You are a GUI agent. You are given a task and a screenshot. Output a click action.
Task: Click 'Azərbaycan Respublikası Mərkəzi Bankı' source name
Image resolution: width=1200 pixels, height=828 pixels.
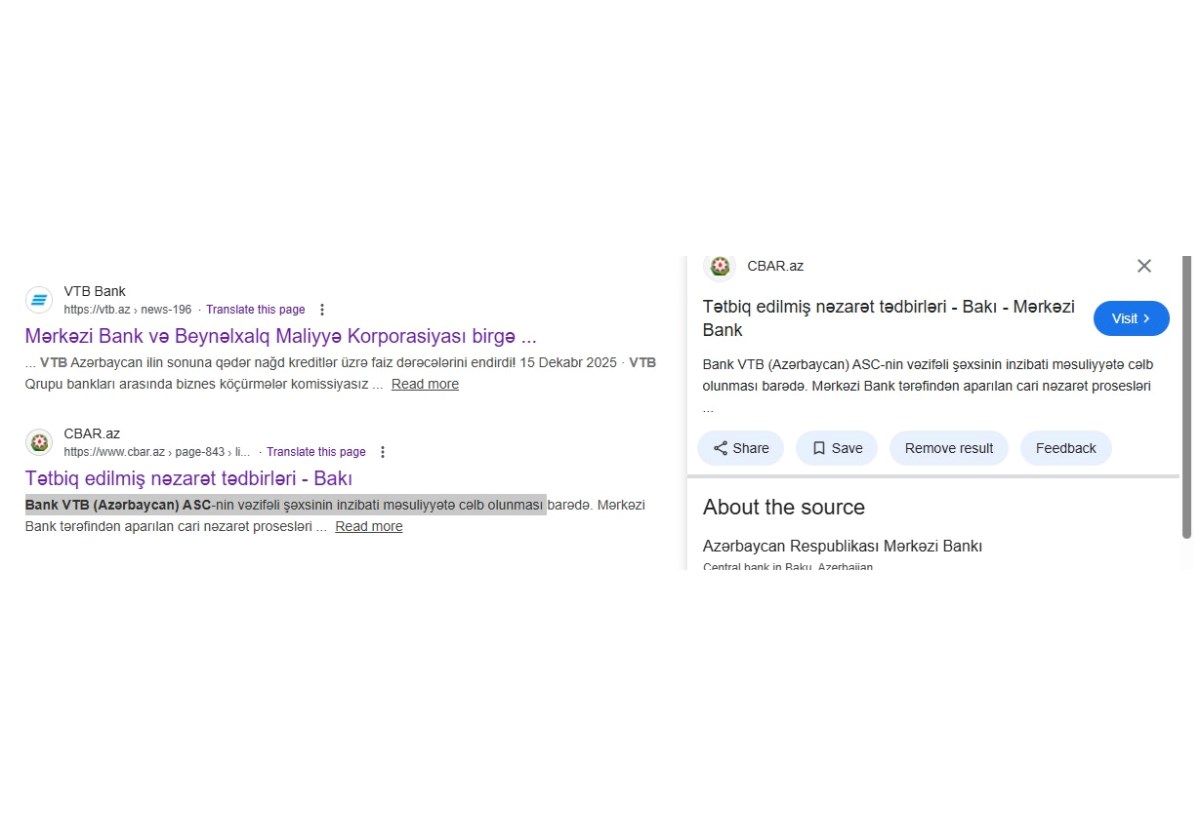[x=842, y=546]
